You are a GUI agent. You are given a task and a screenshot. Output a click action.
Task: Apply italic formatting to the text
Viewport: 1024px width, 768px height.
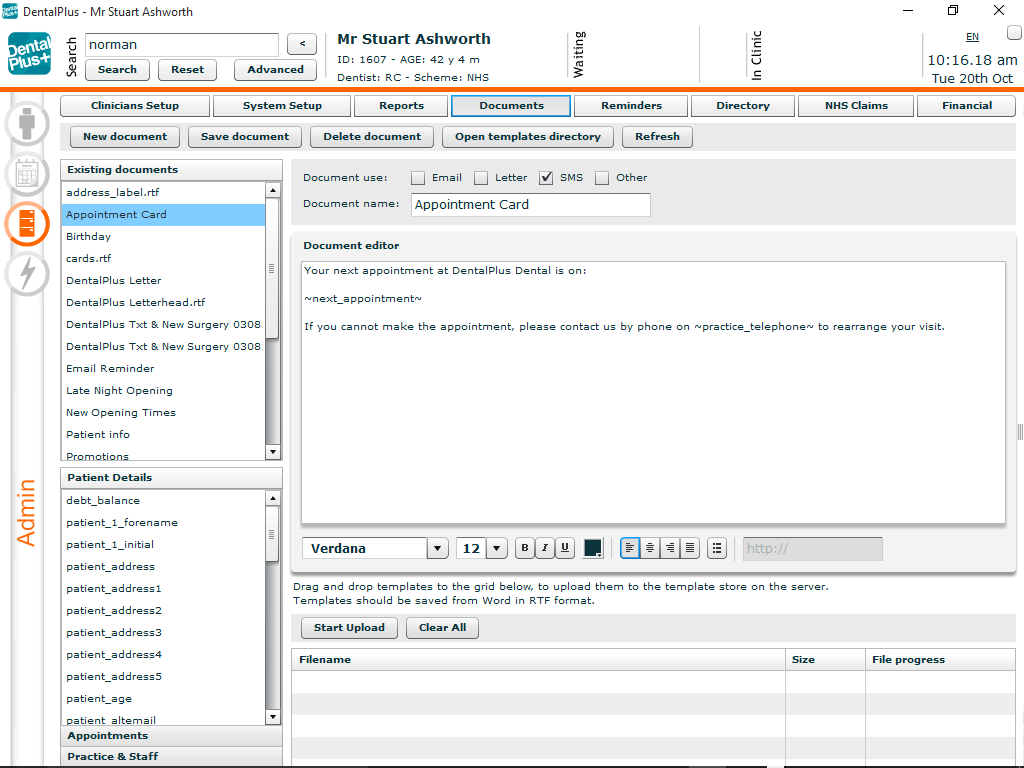[x=544, y=548]
